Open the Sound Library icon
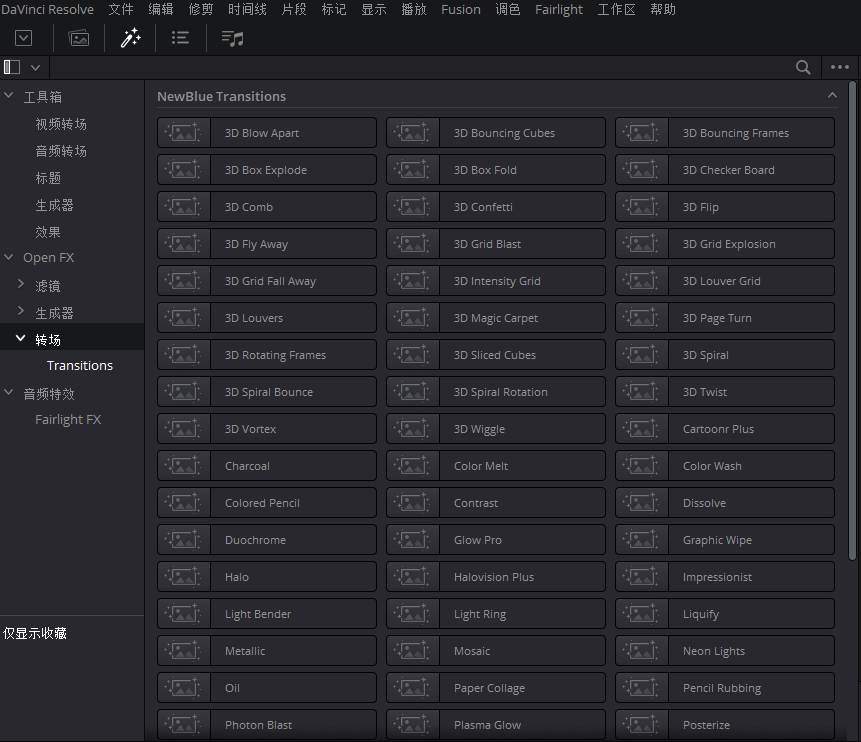 pos(232,38)
